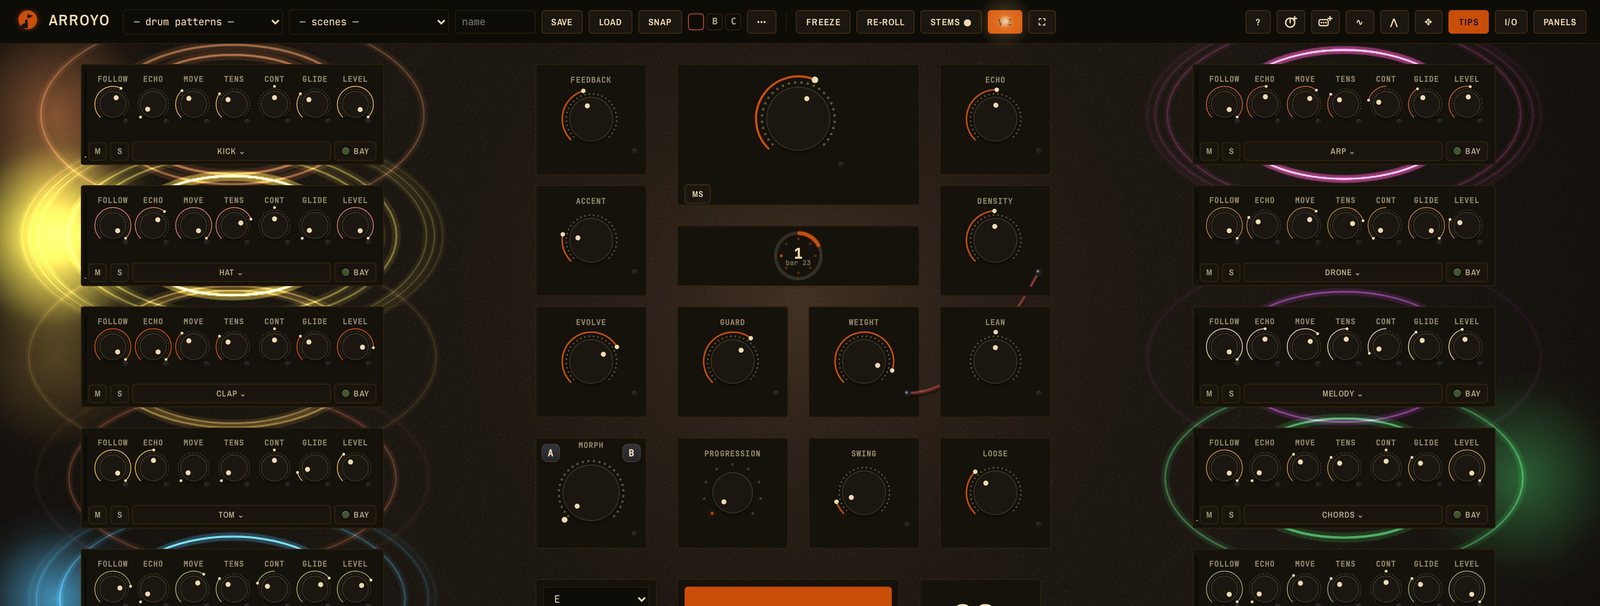The width and height of the screenshot is (1600, 606).
Task: Click the sine wave icon button
Action: click(x=1359, y=22)
